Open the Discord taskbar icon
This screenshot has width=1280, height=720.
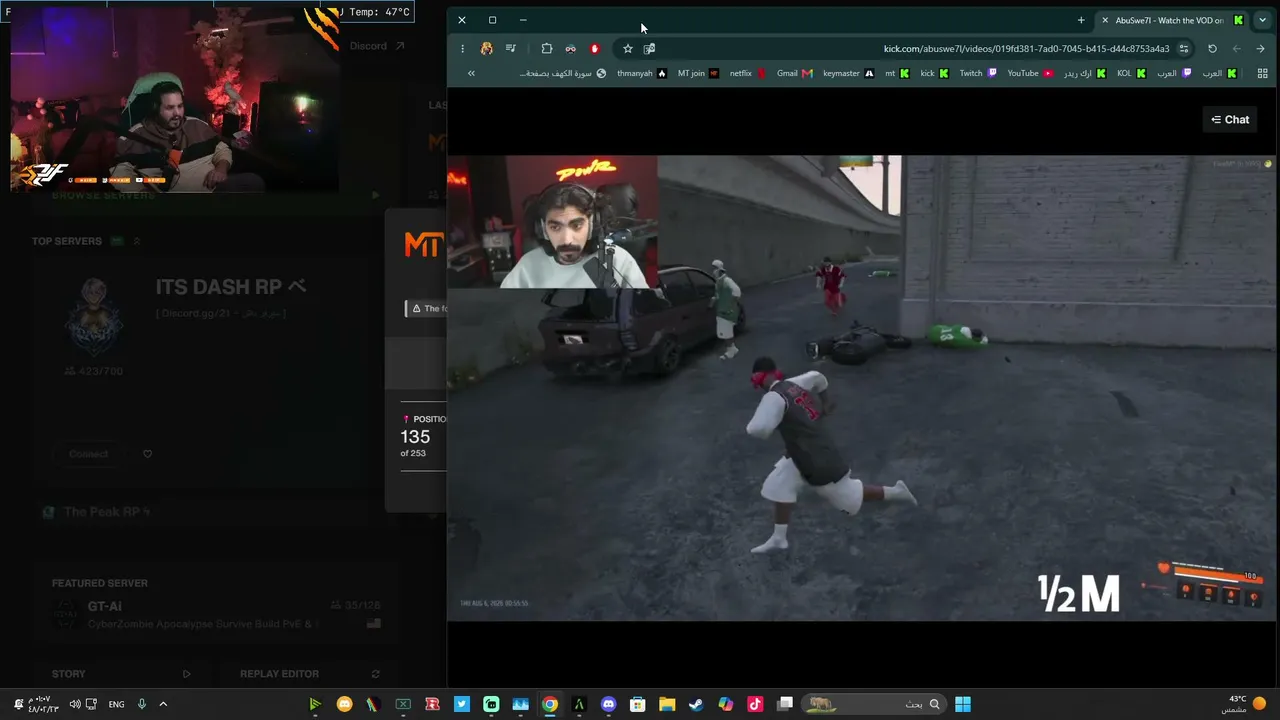[609, 704]
